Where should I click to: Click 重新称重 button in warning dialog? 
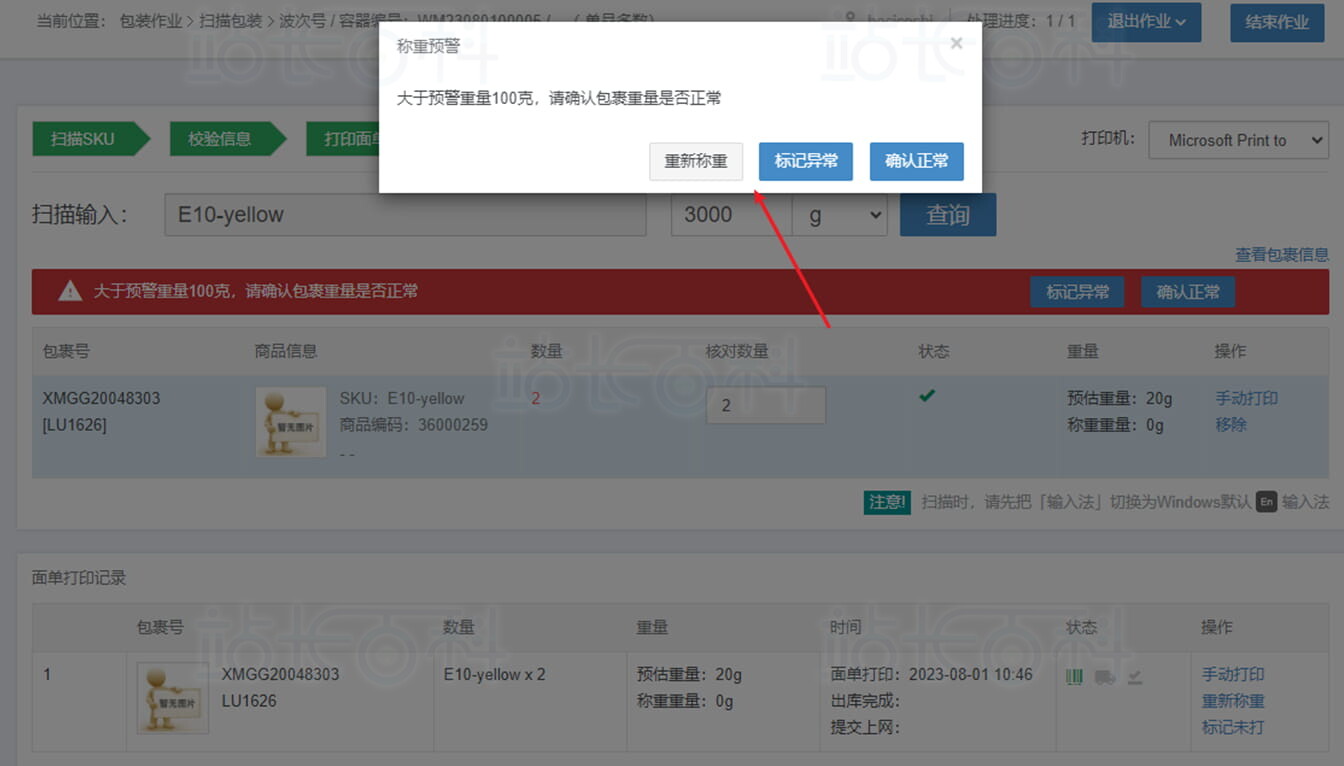(696, 161)
